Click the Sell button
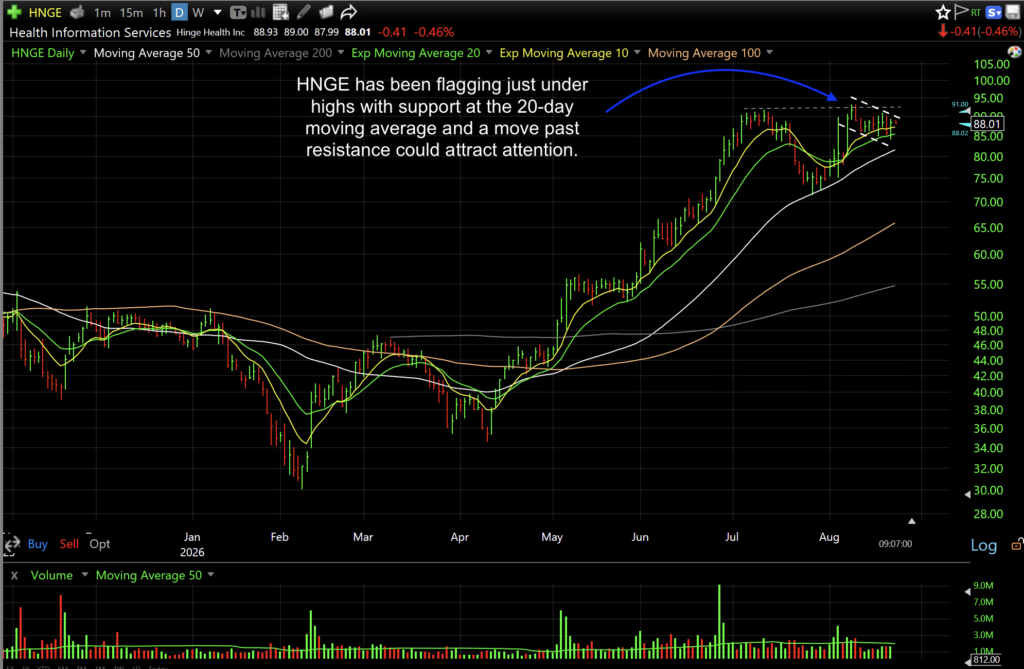 pos(69,544)
